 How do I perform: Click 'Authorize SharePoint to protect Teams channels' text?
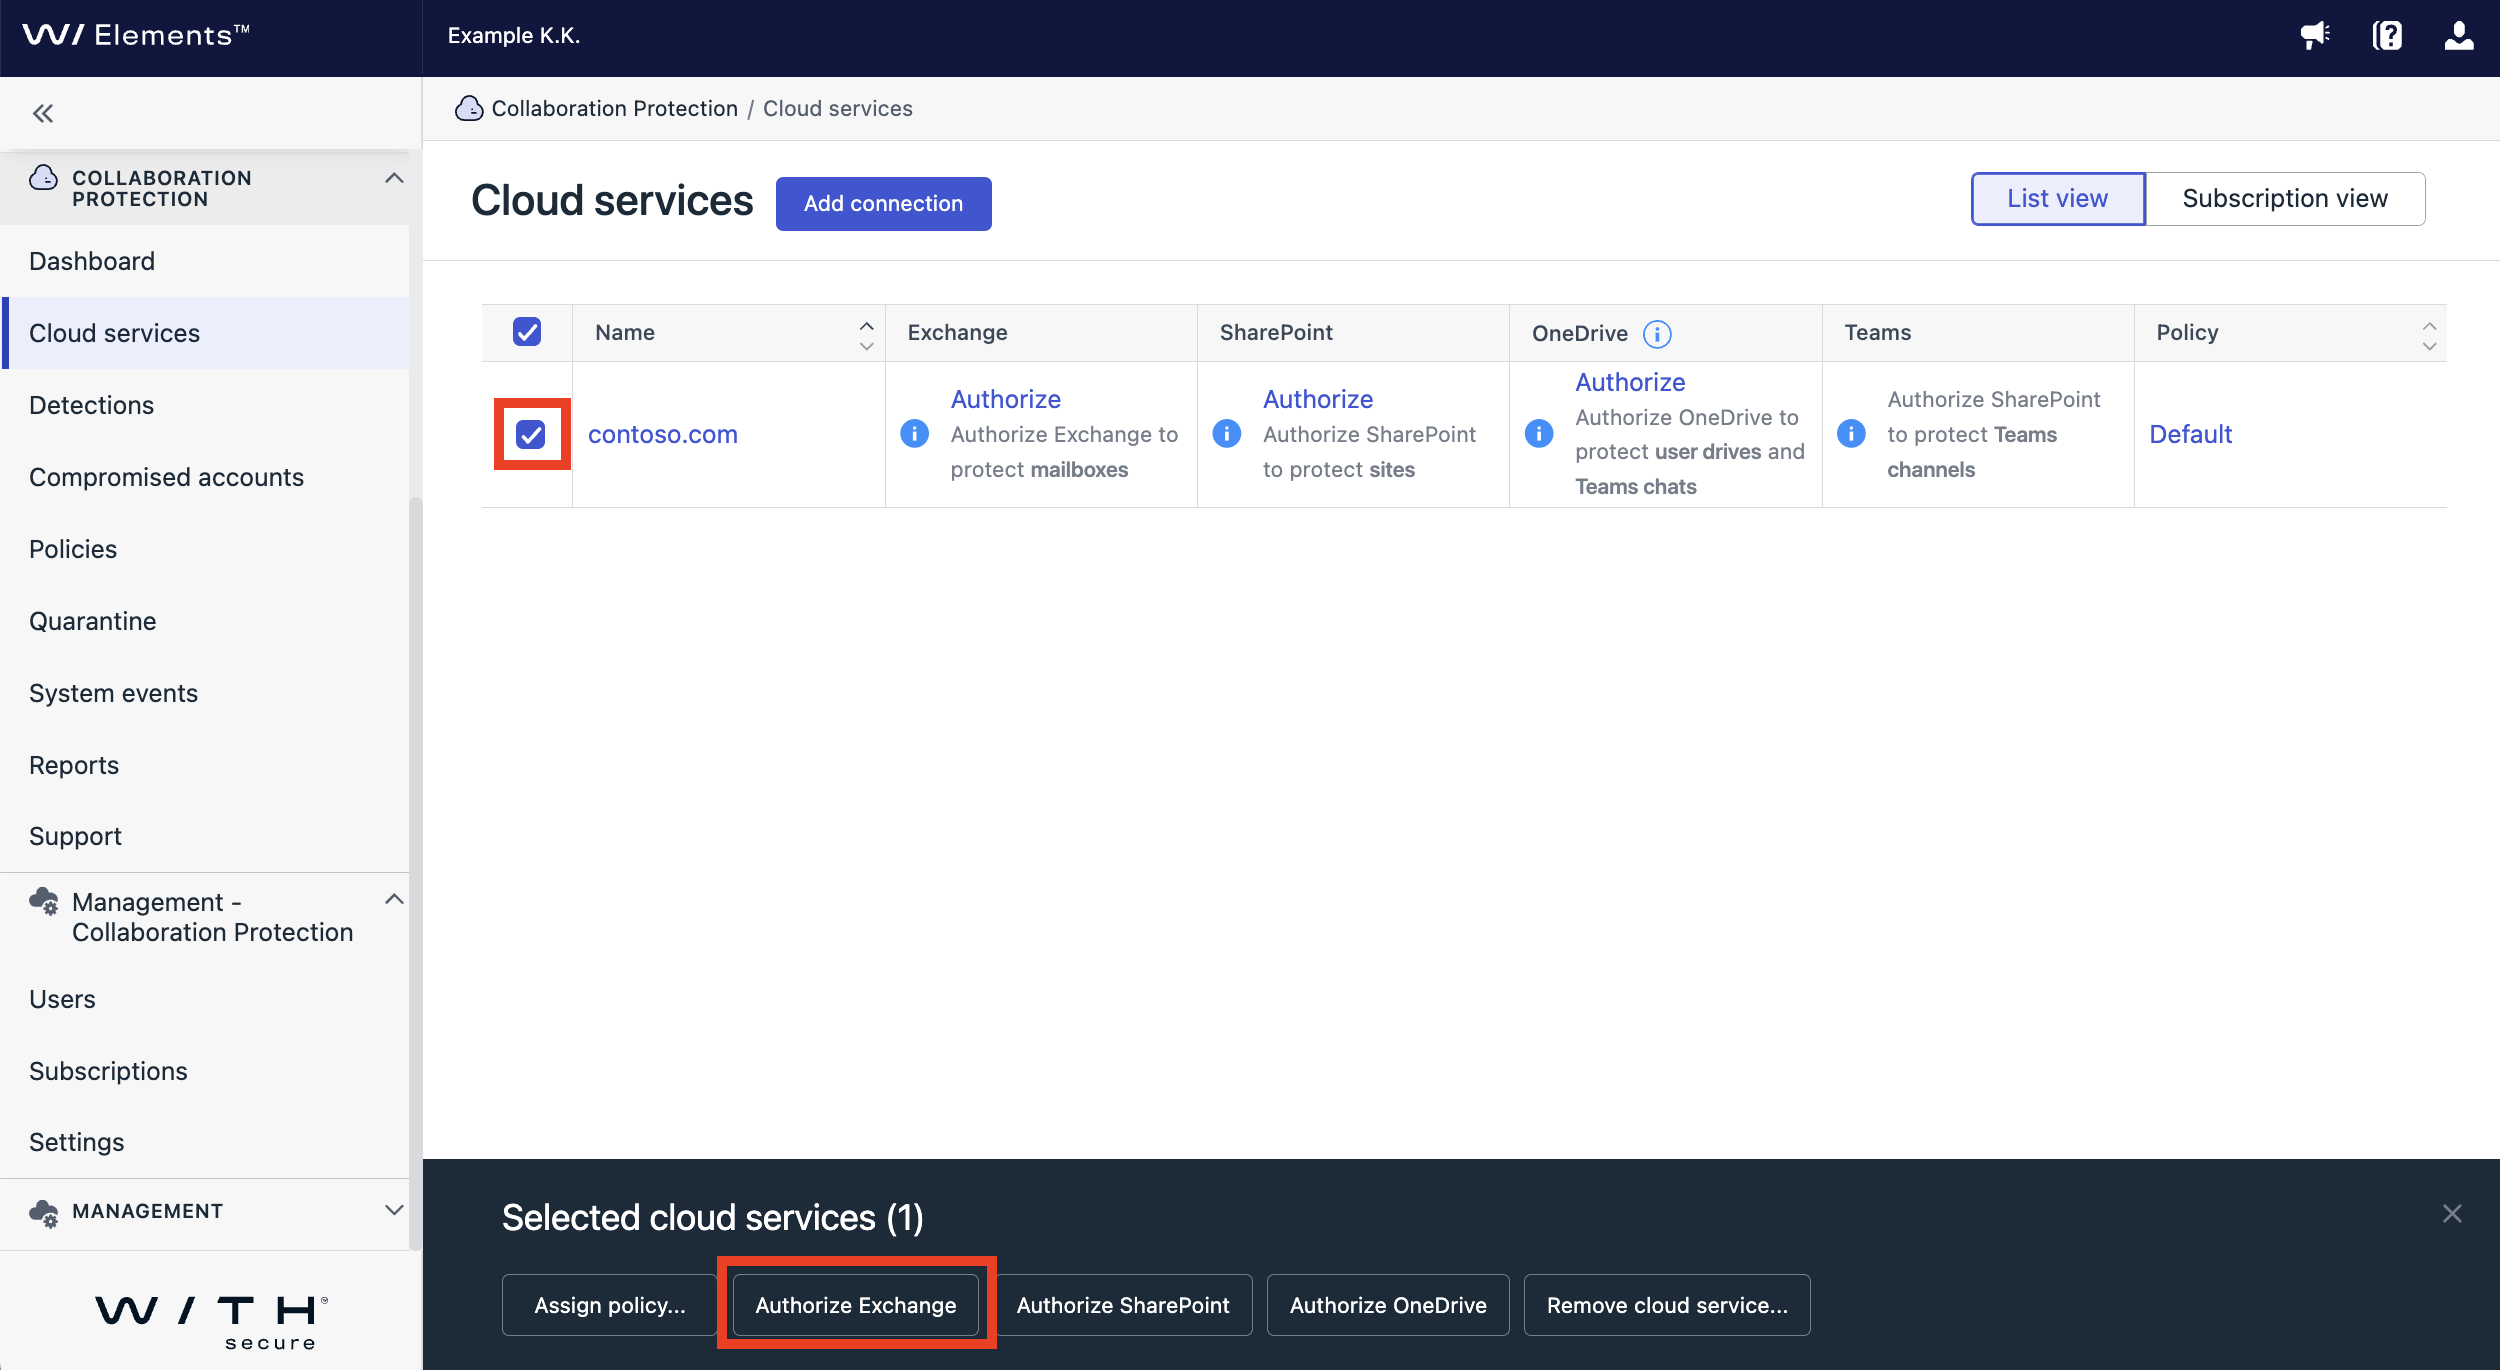tap(1994, 434)
